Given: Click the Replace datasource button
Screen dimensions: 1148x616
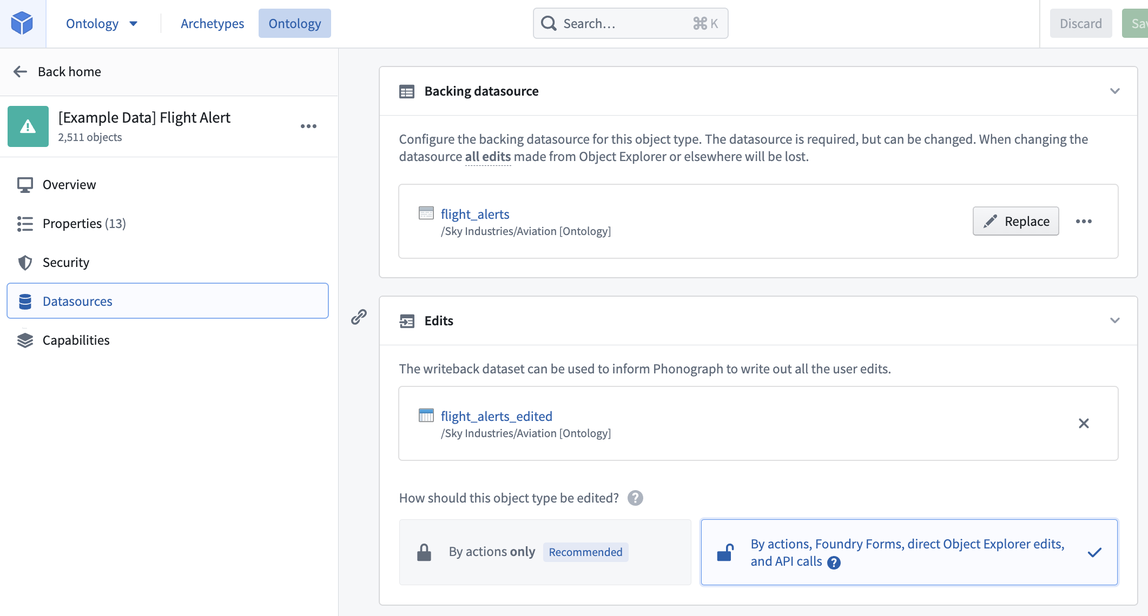Looking at the screenshot, I should click(1015, 221).
